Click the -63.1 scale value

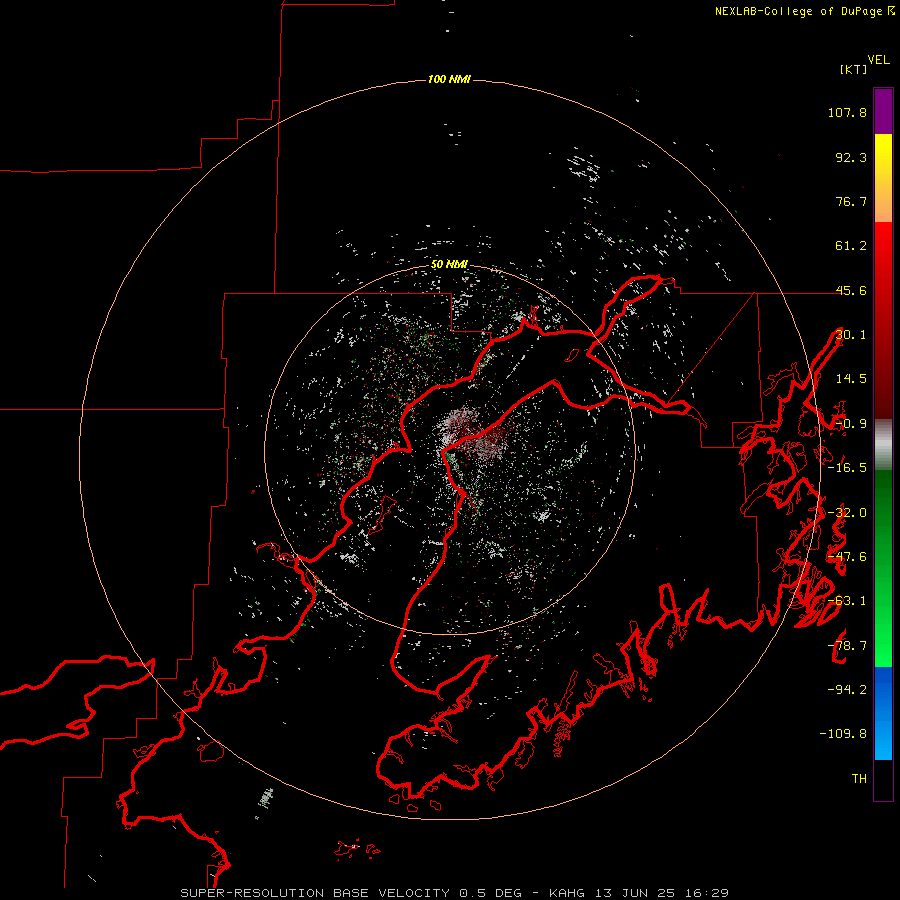(x=847, y=601)
